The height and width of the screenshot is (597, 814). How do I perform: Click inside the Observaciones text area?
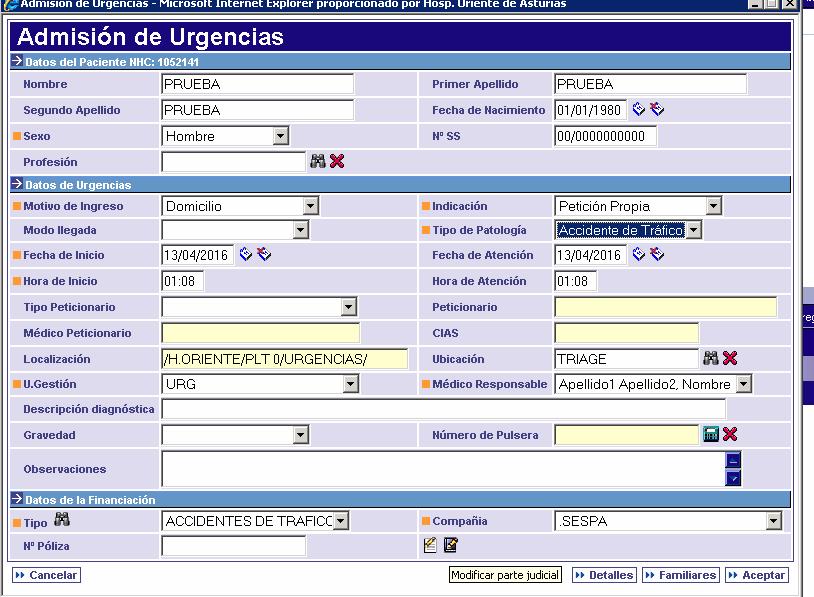tap(400, 468)
